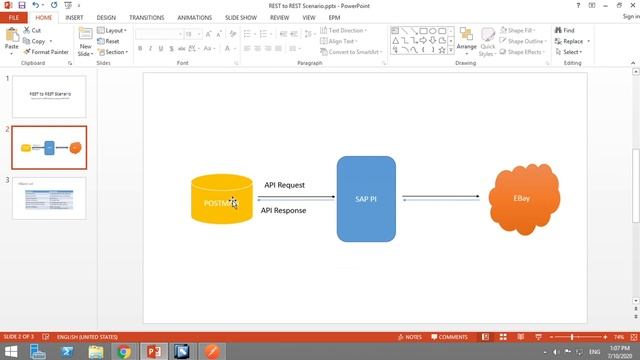Clear all formatting icon
The width and height of the screenshot is (640, 360).
coord(233,34)
